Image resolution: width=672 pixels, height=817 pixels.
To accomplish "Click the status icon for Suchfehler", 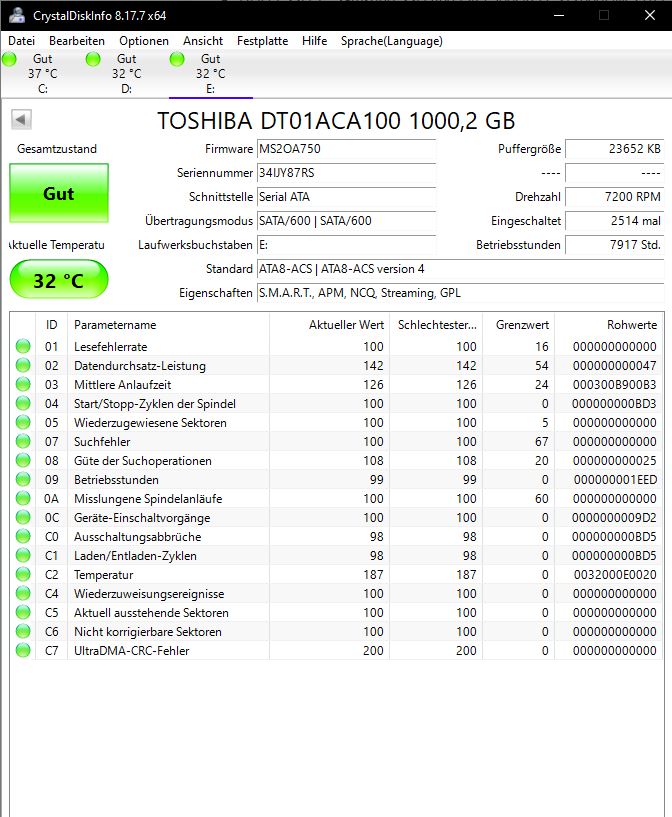I will [23, 441].
